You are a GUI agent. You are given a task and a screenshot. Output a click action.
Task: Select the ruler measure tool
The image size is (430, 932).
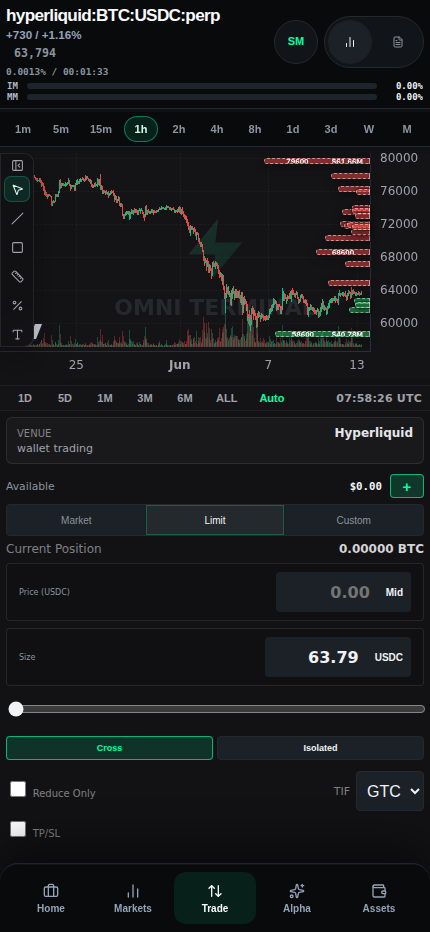pos(17,276)
